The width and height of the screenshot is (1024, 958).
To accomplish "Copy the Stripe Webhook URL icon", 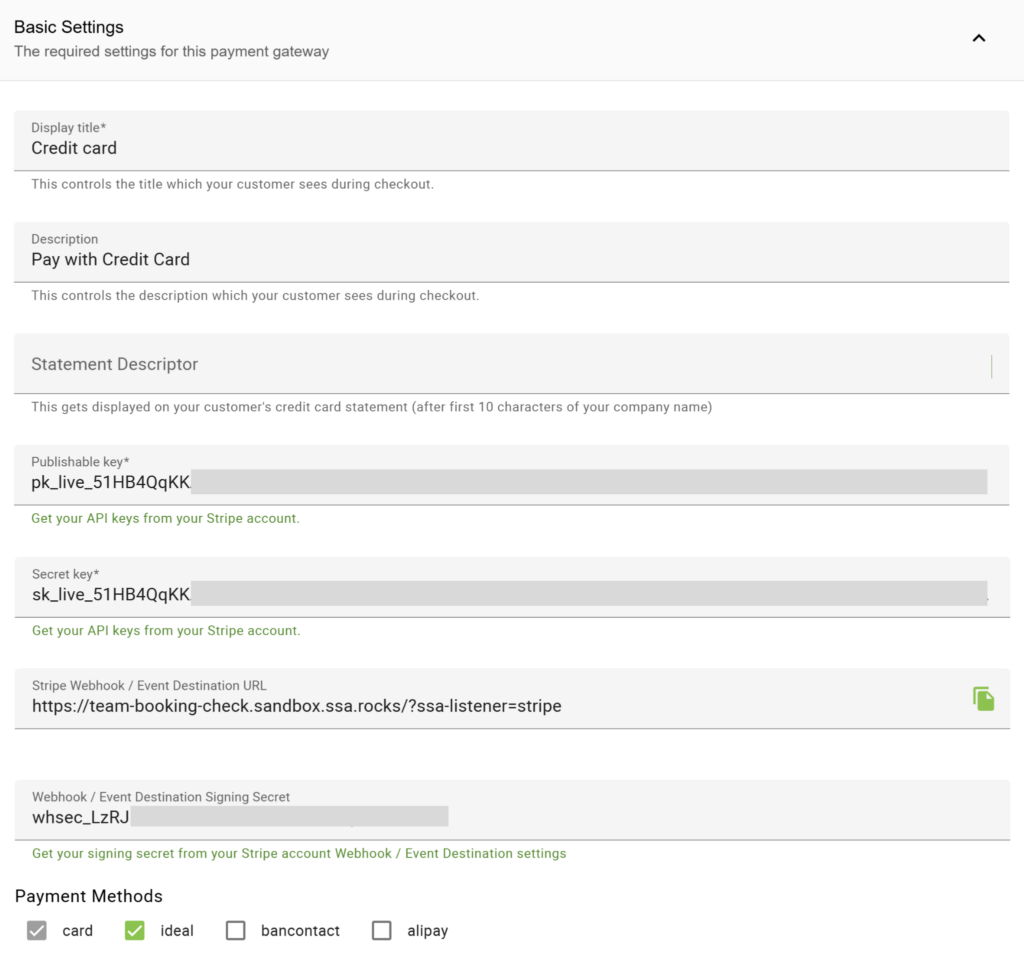I will (983, 698).
